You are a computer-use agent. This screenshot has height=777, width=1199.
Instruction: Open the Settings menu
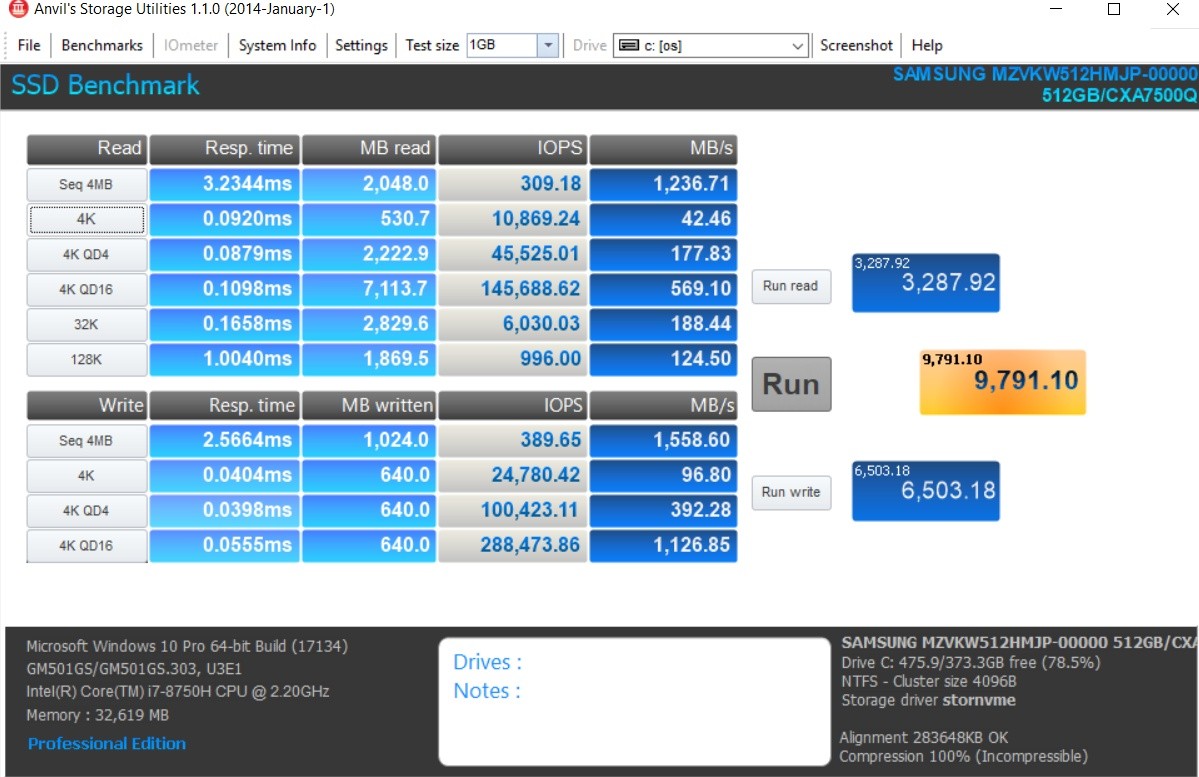(x=360, y=45)
